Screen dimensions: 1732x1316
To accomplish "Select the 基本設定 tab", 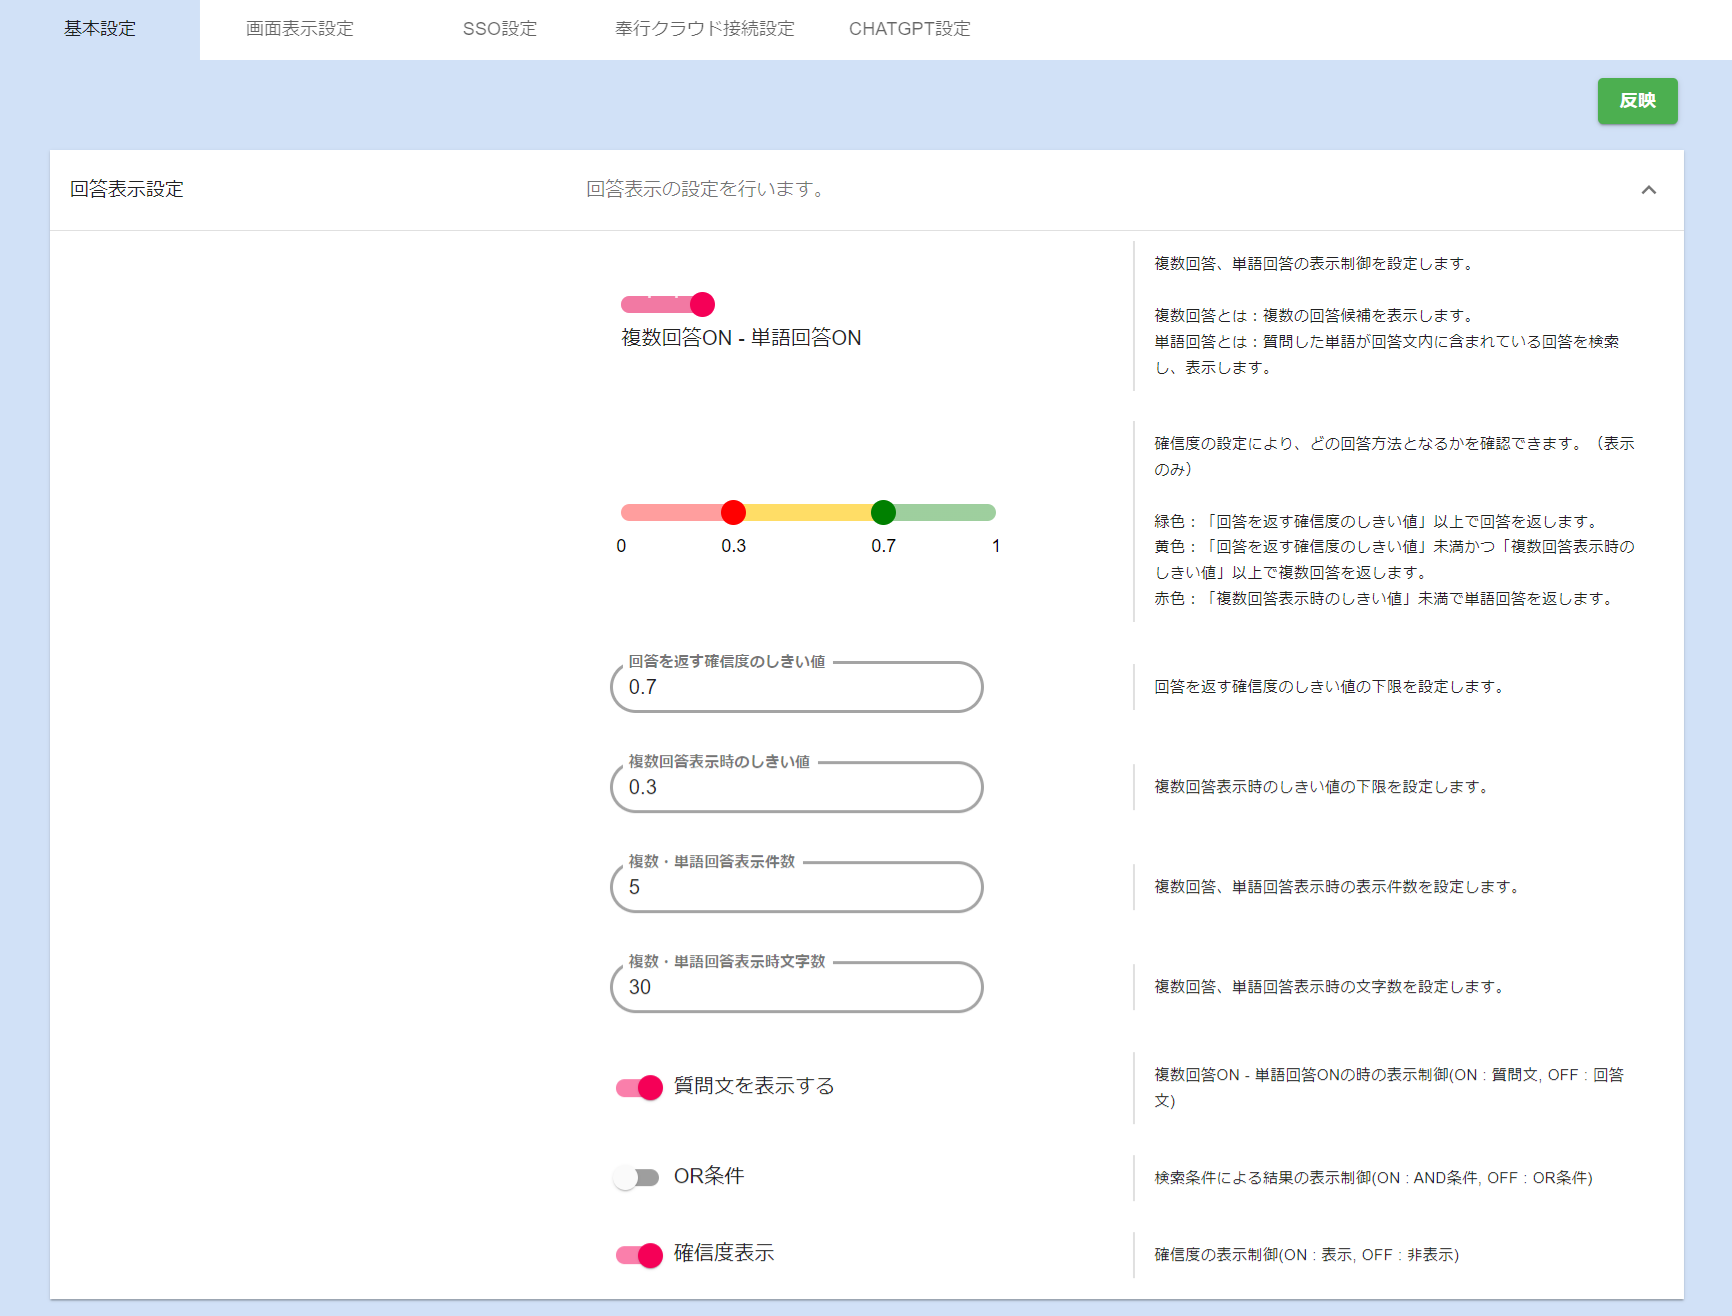I will point(100,29).
